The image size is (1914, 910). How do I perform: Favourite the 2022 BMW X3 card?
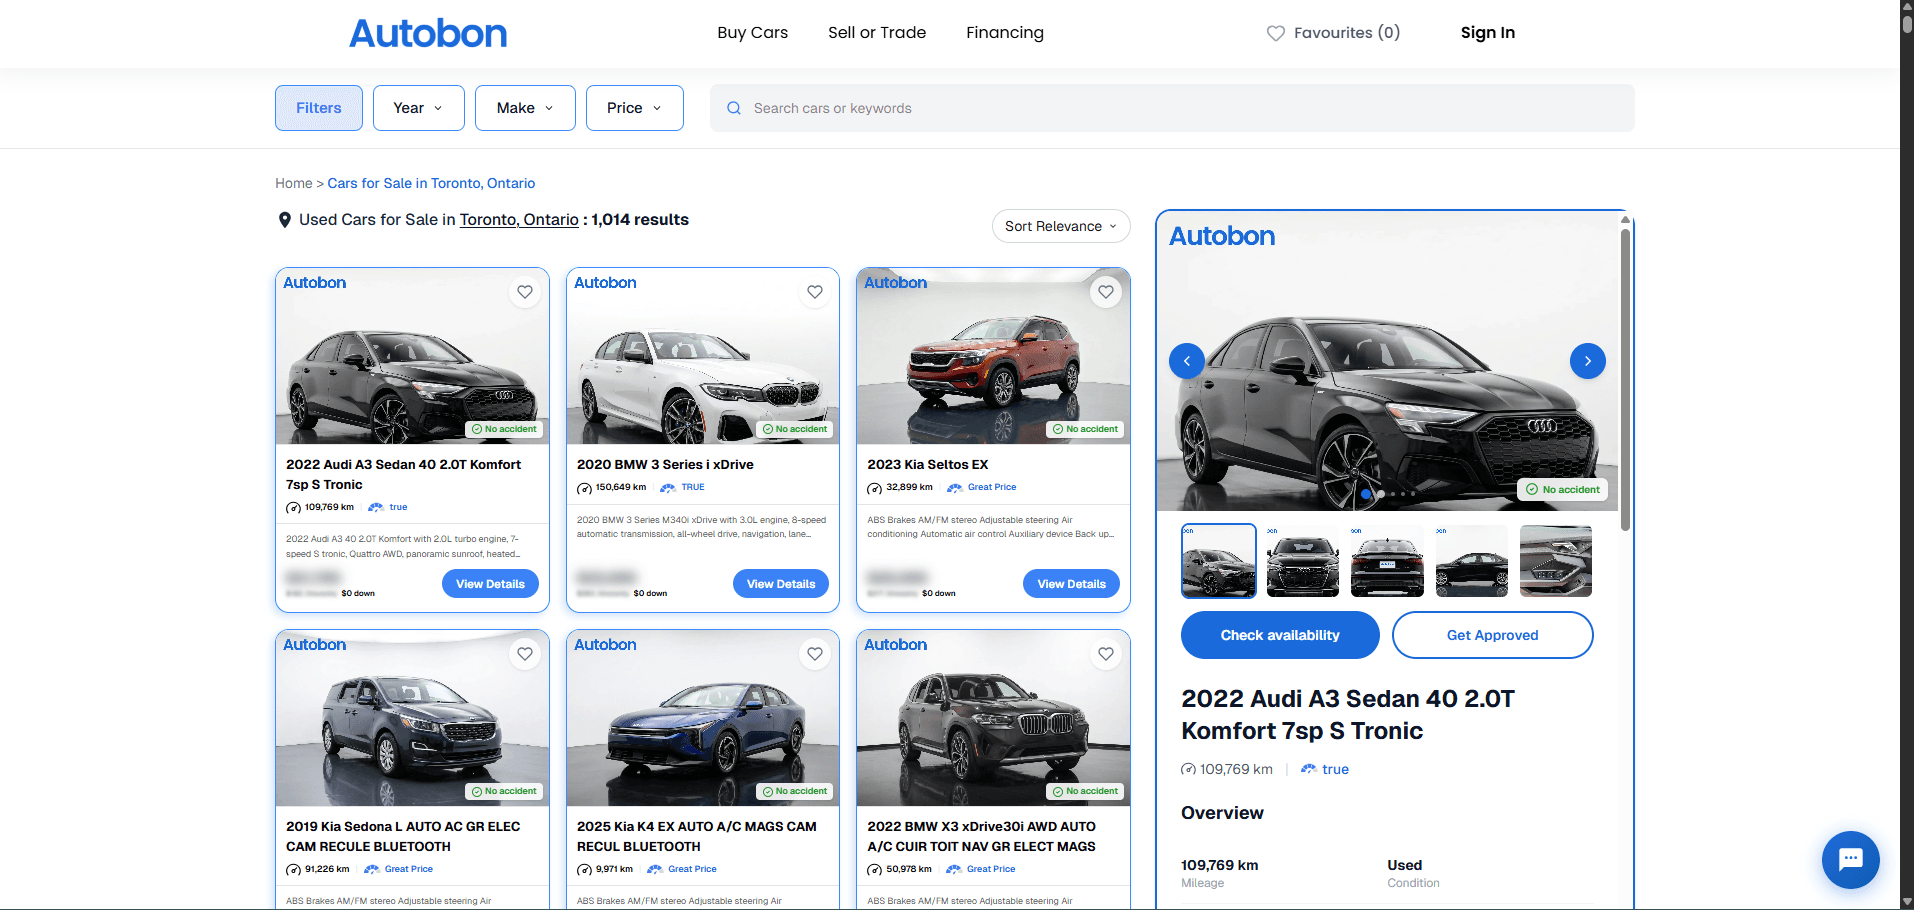click(x=1106, y=654)
